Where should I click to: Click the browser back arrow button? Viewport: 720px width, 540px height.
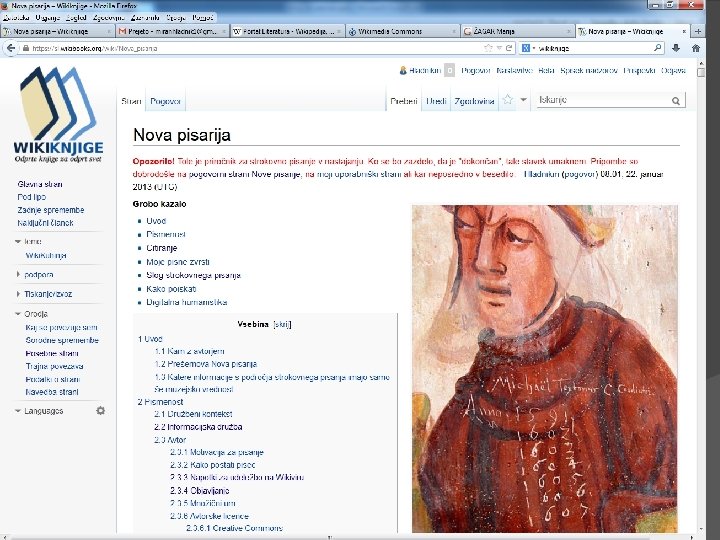(11, 48)
